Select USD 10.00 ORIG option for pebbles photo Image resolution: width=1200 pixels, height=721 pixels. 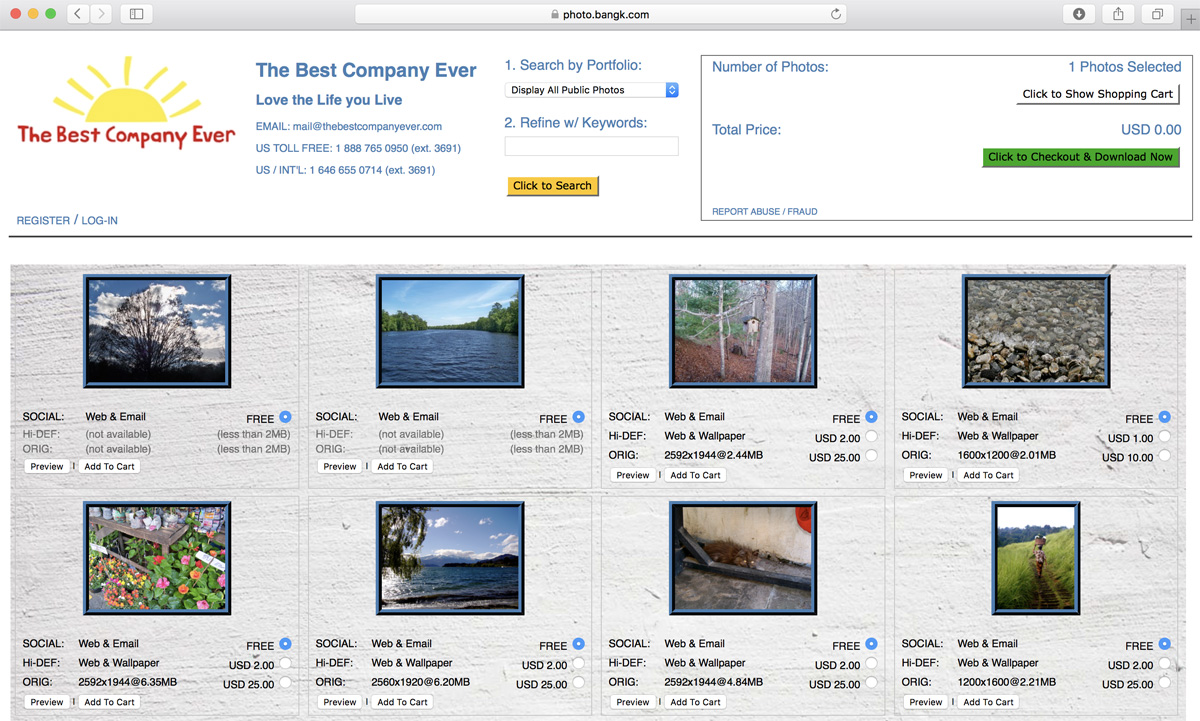coord(1164,456)
